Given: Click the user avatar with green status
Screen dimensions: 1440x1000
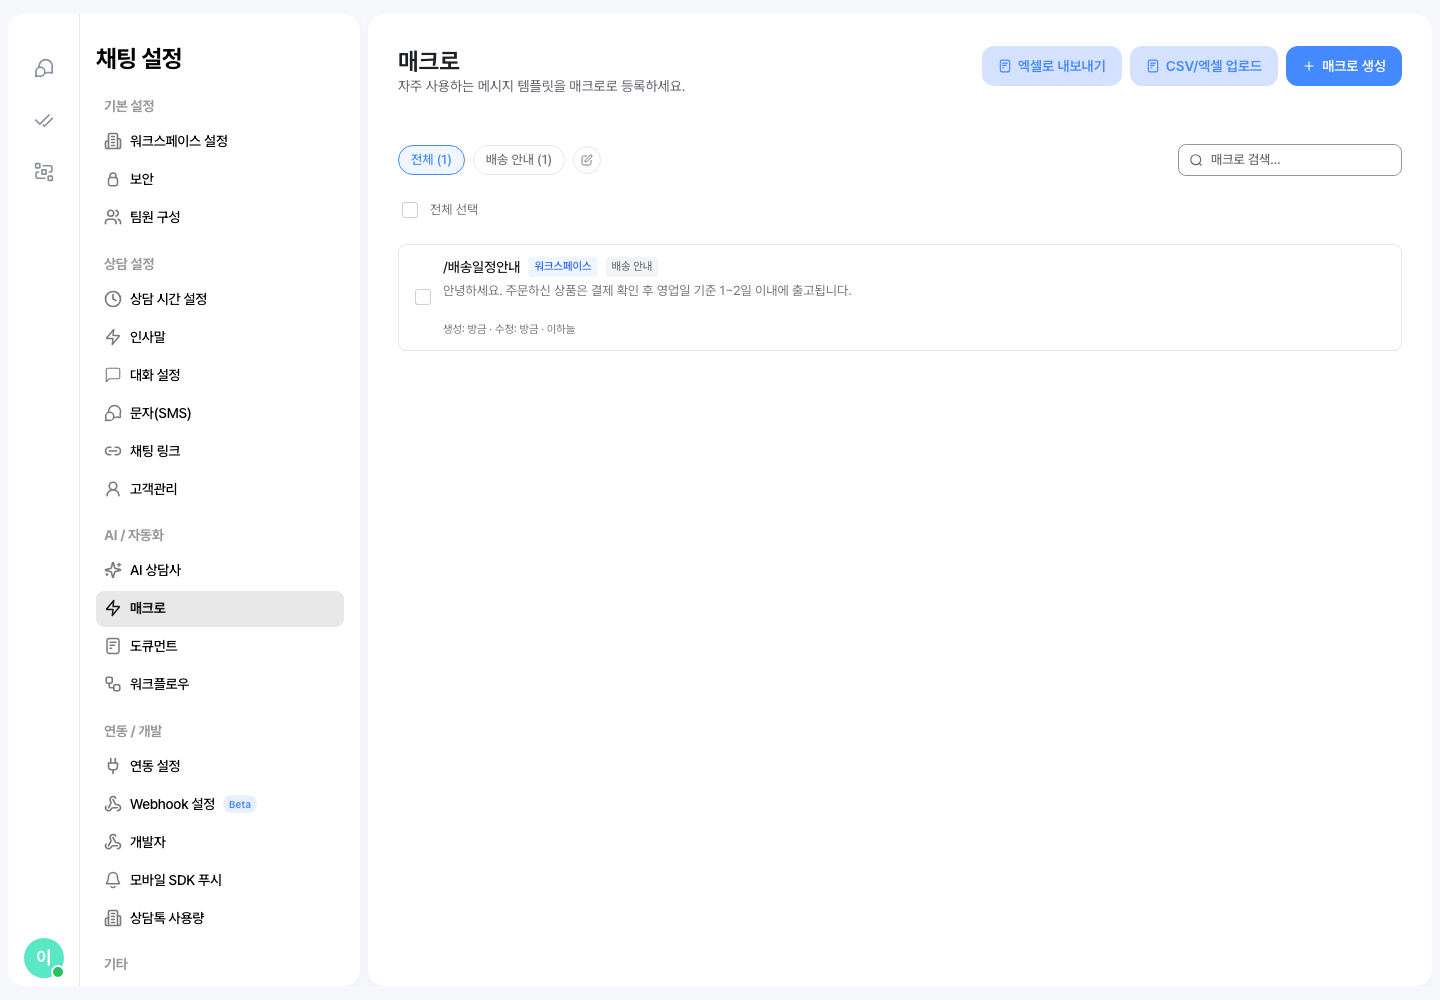Looking at the screenshot, I should click(x=44, y=958).
